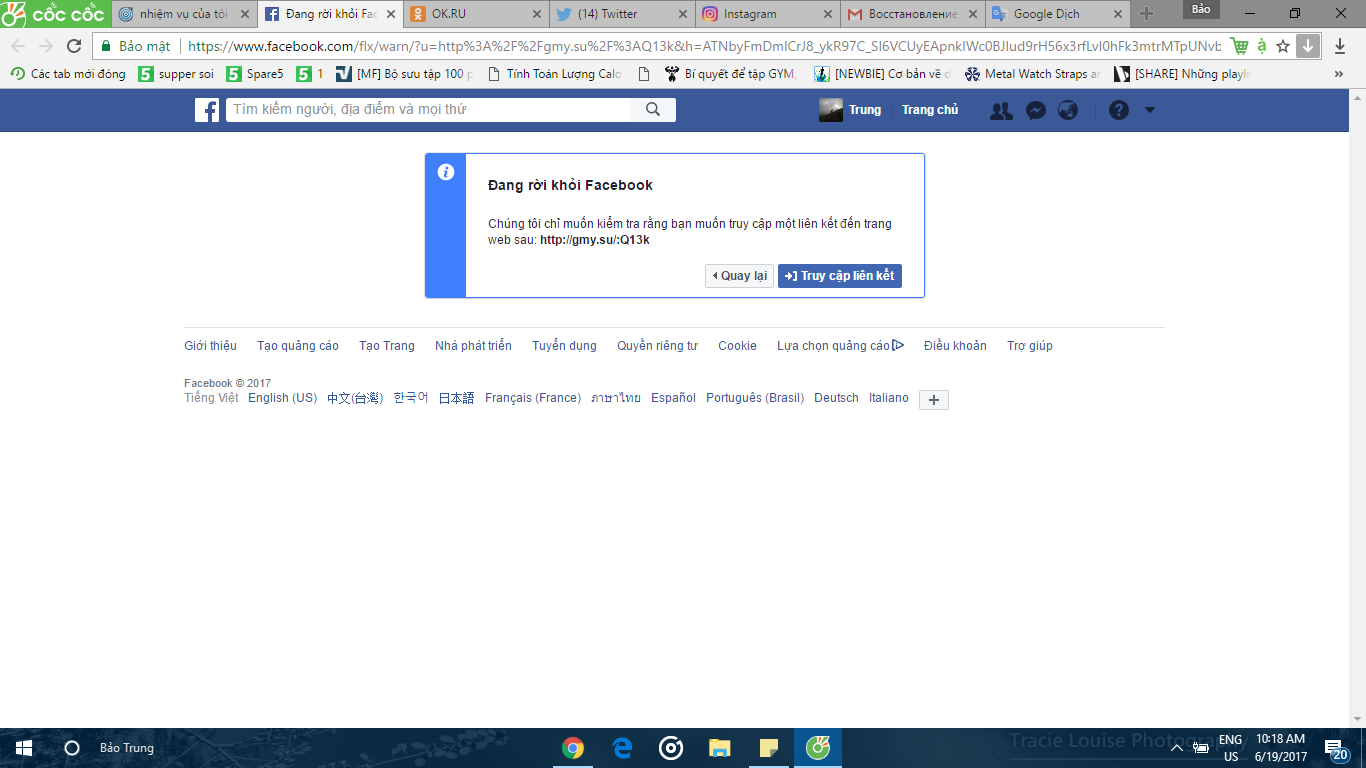Reload the current page
This screenshot has height=768, width=1366.
click(x=73, y=46)
